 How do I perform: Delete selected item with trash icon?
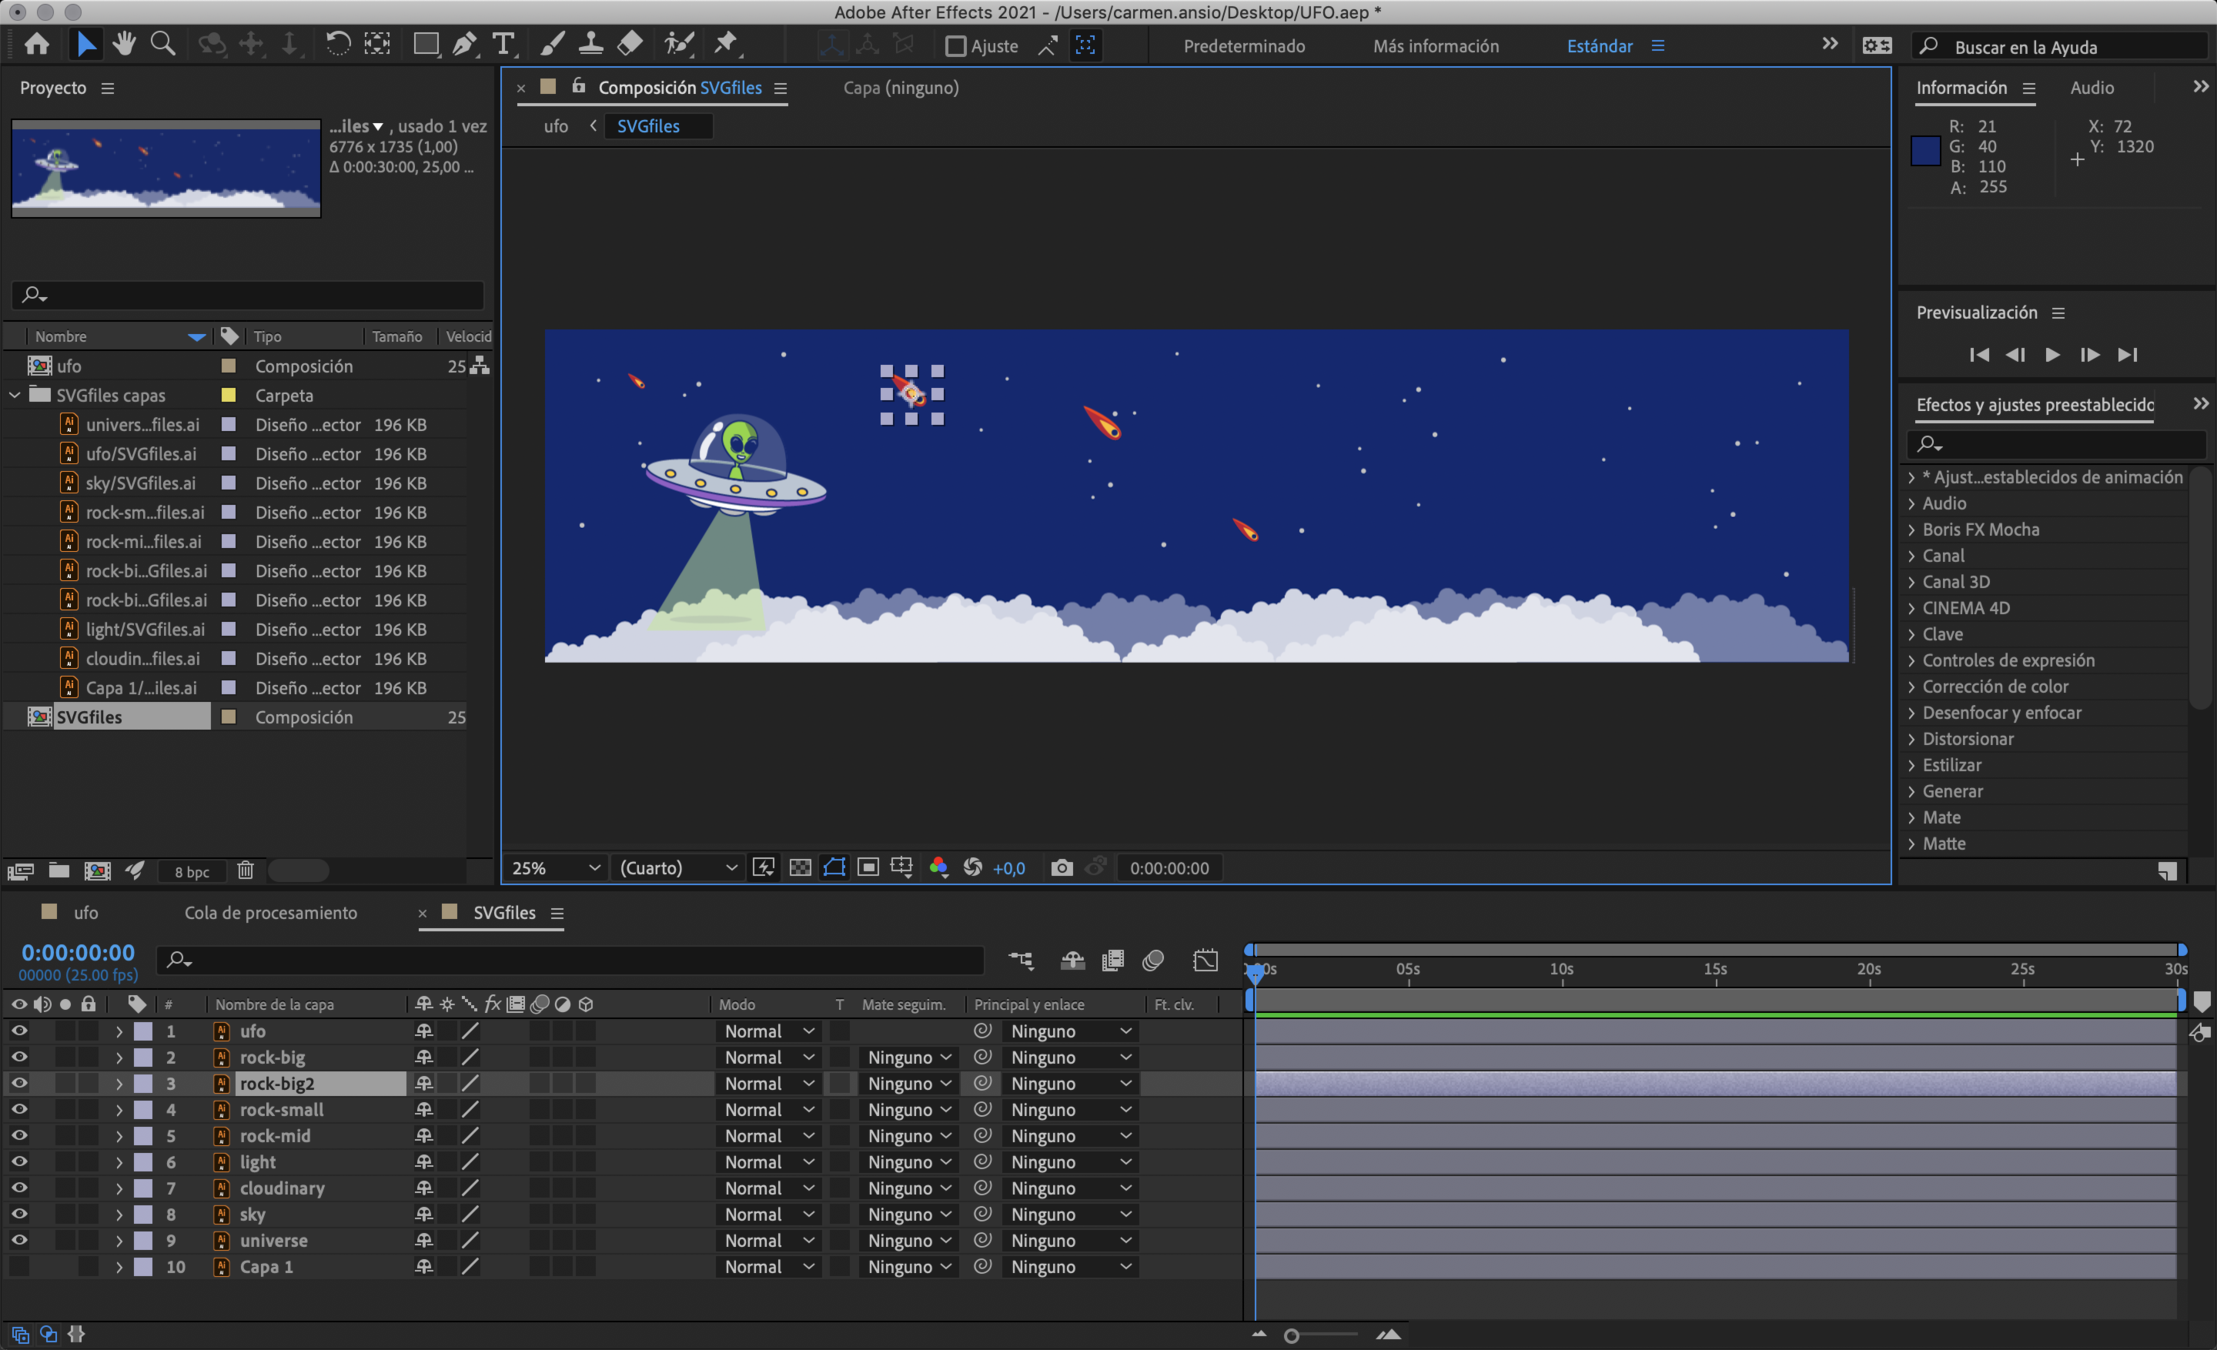pos(245,871)
